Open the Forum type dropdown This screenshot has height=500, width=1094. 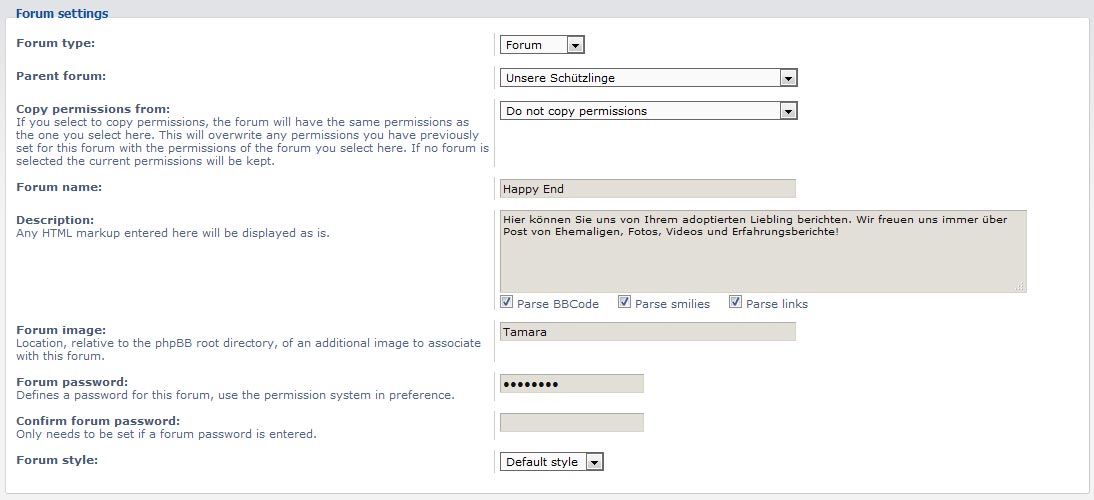point(542,45)
